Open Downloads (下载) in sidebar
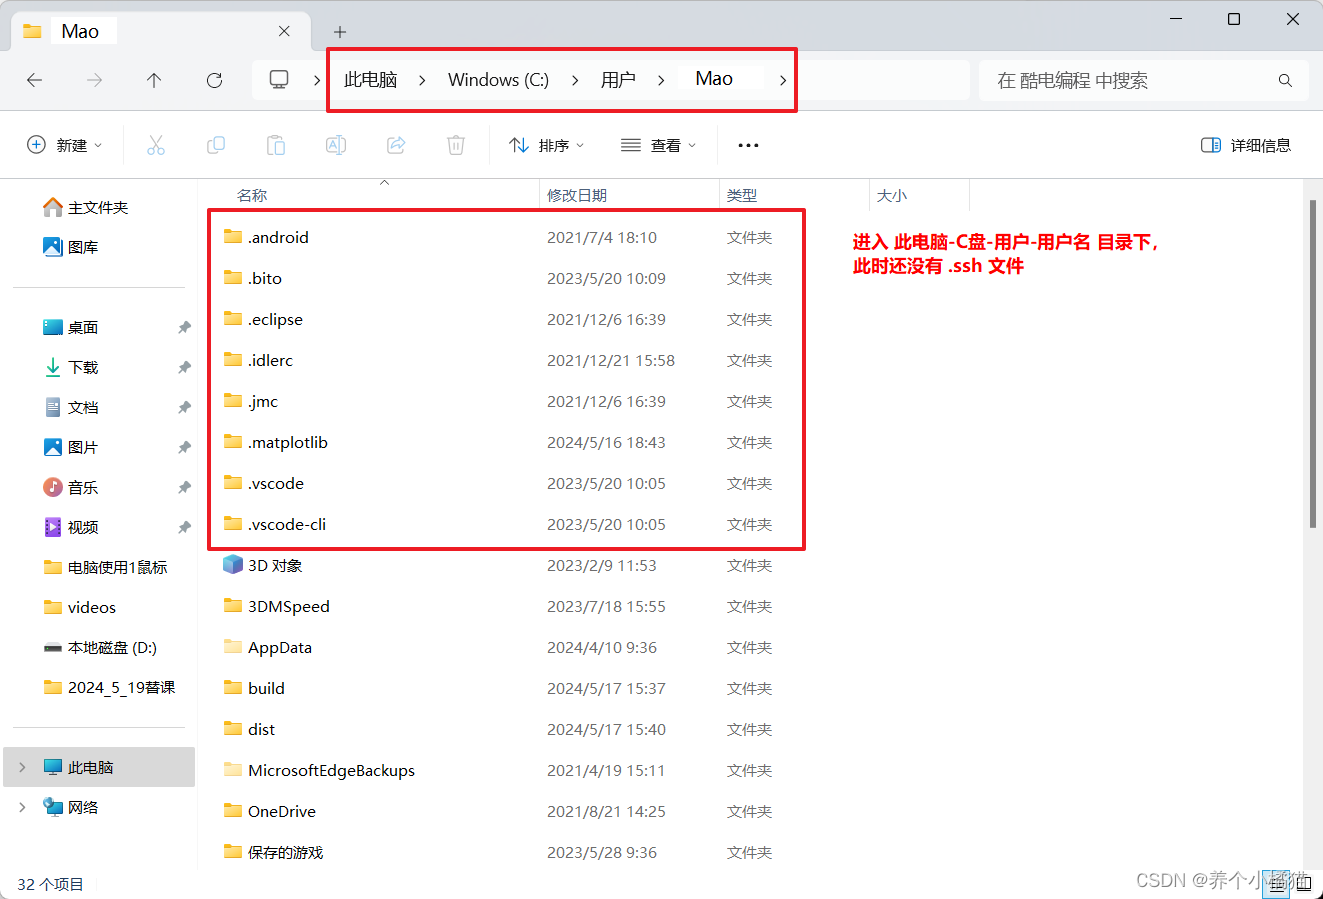Screen dimensions: 1323x899 (x=71, y=367)
